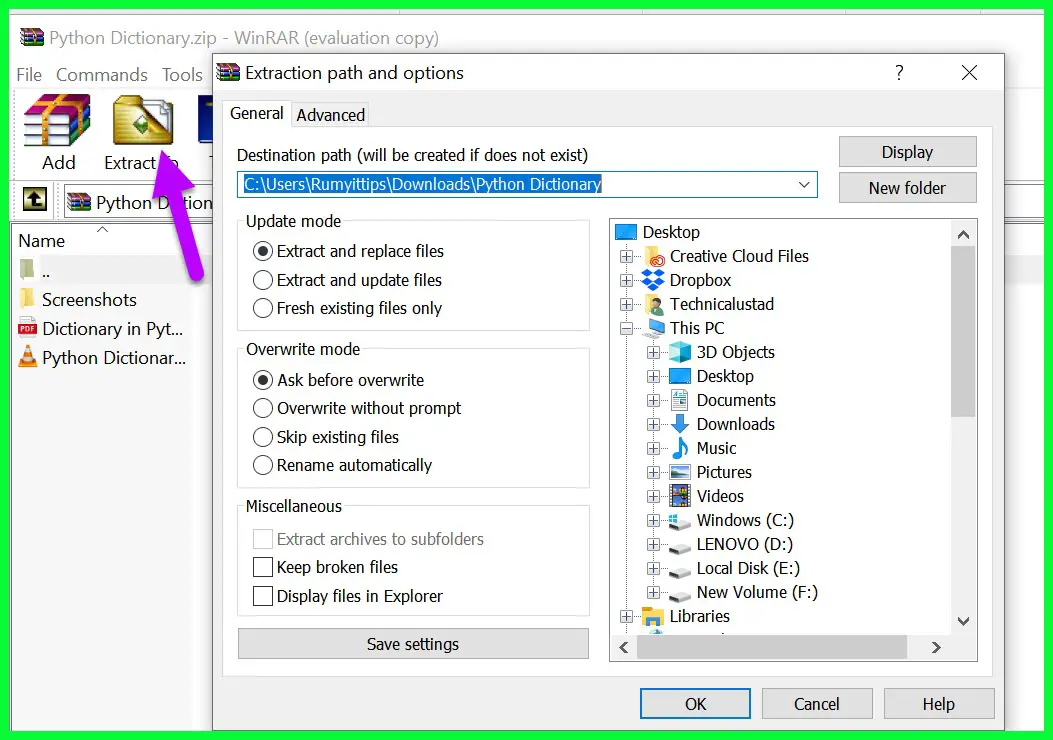The height and width of the screenshot is (740, 1053).
Task: Click the Windows (C:) drive icon
Action: click(680, 521)
